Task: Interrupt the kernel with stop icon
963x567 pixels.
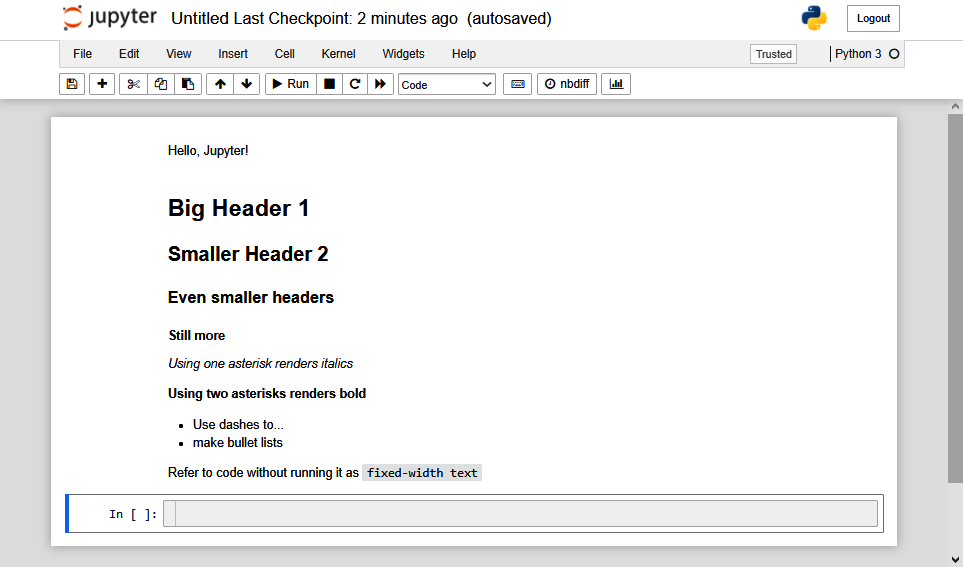Action: 329,84
